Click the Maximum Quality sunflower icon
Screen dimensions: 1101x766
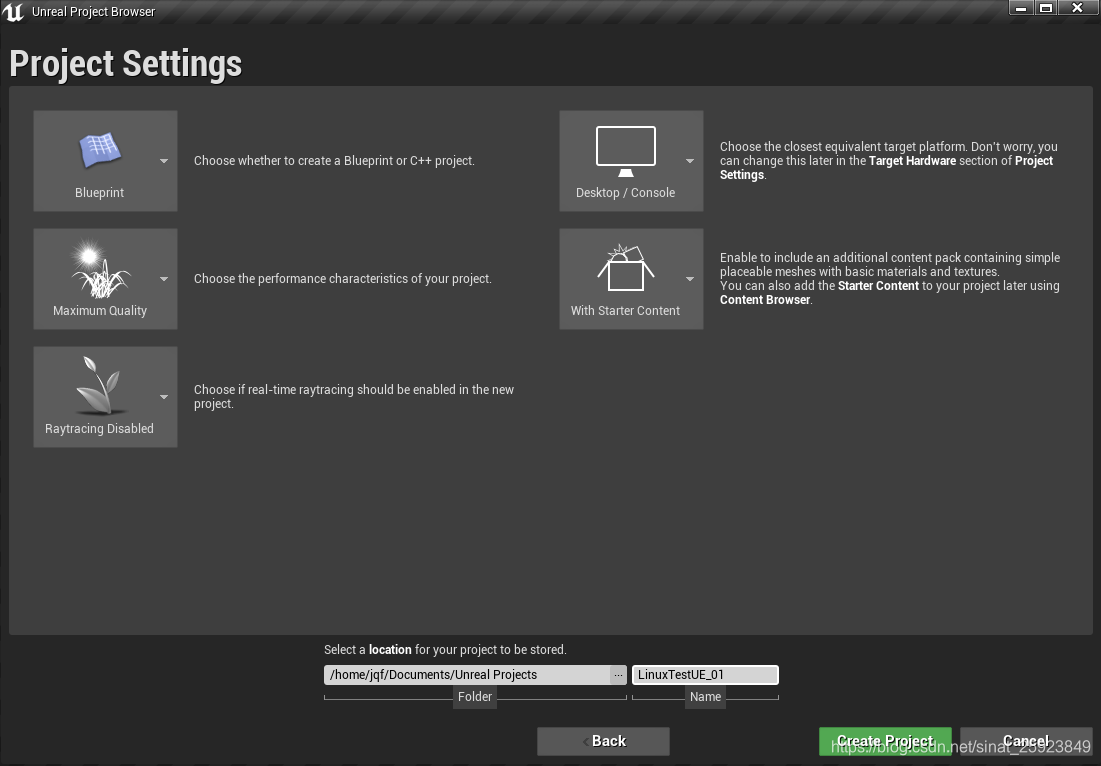(x=100, y=270)
